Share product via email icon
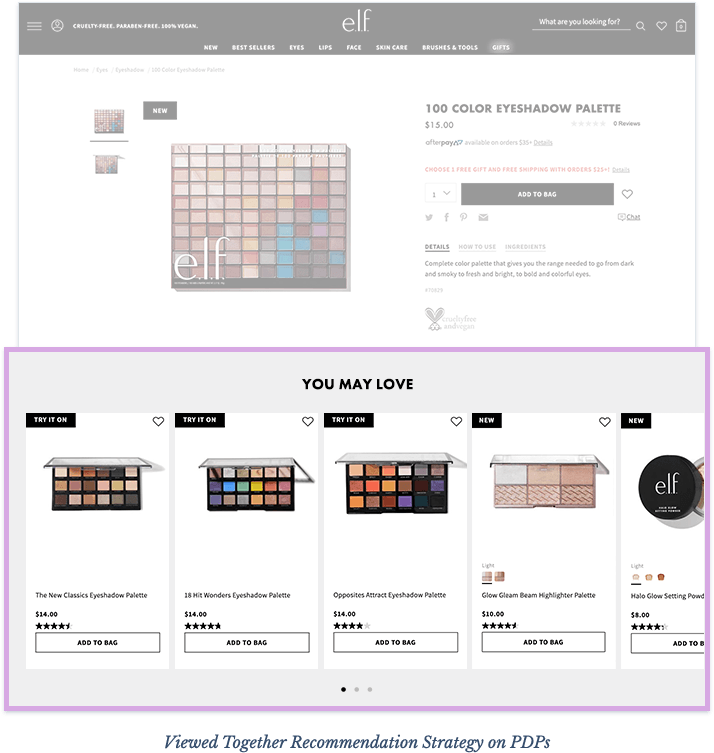Screen dimensions: 714x753 click(483, 218)
